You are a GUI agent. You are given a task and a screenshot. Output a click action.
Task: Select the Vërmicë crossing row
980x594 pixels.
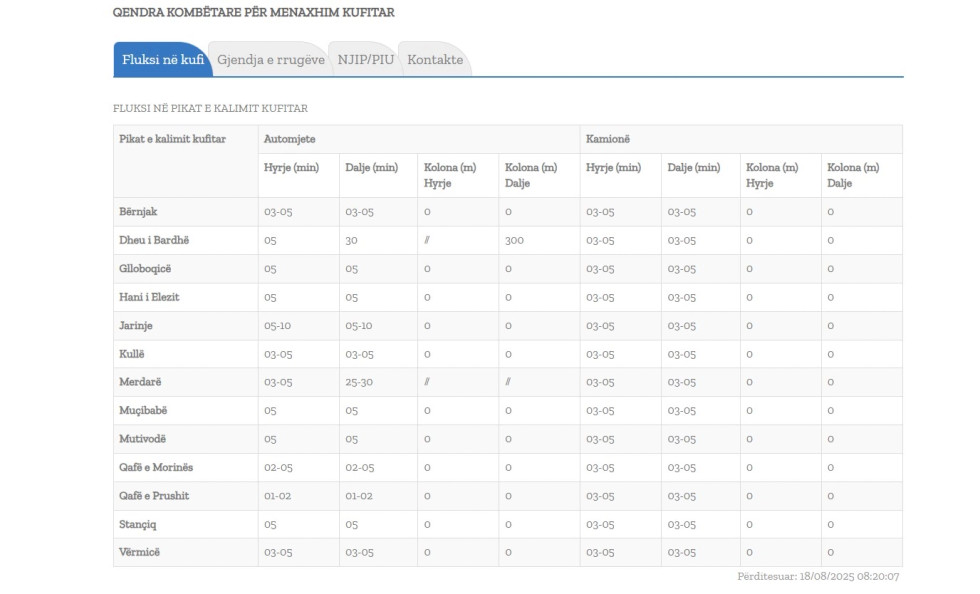click(x=508, y=553)
